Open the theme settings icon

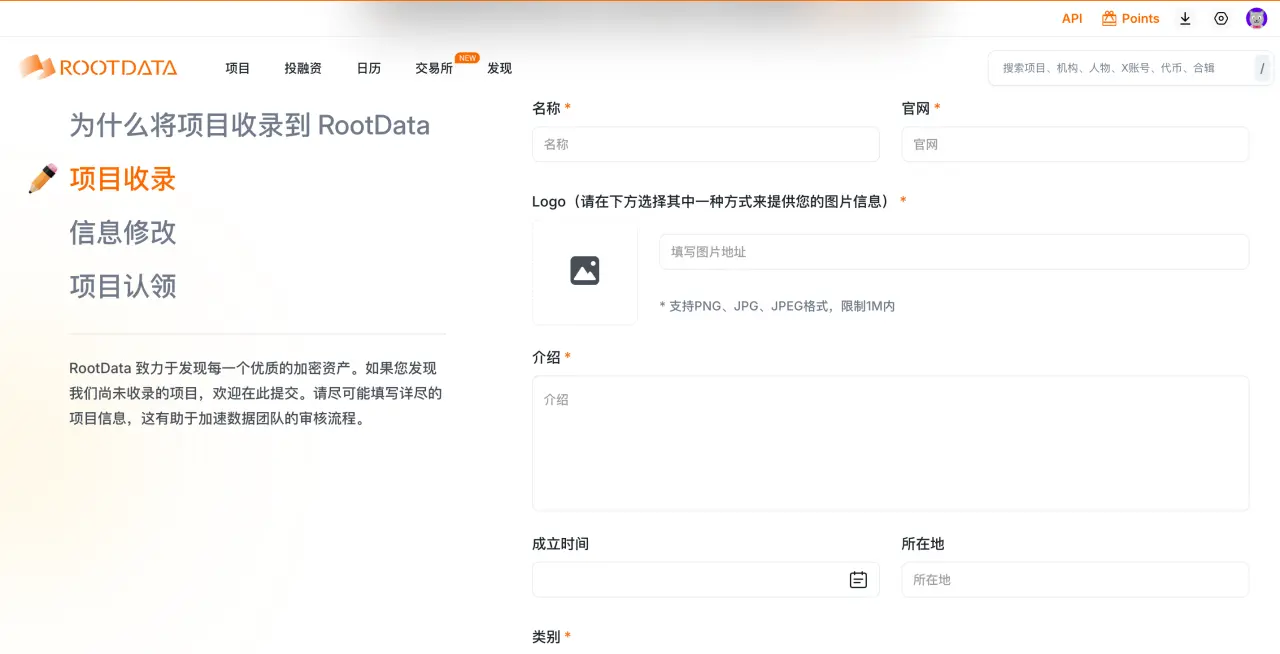(x=1221, y=18)
